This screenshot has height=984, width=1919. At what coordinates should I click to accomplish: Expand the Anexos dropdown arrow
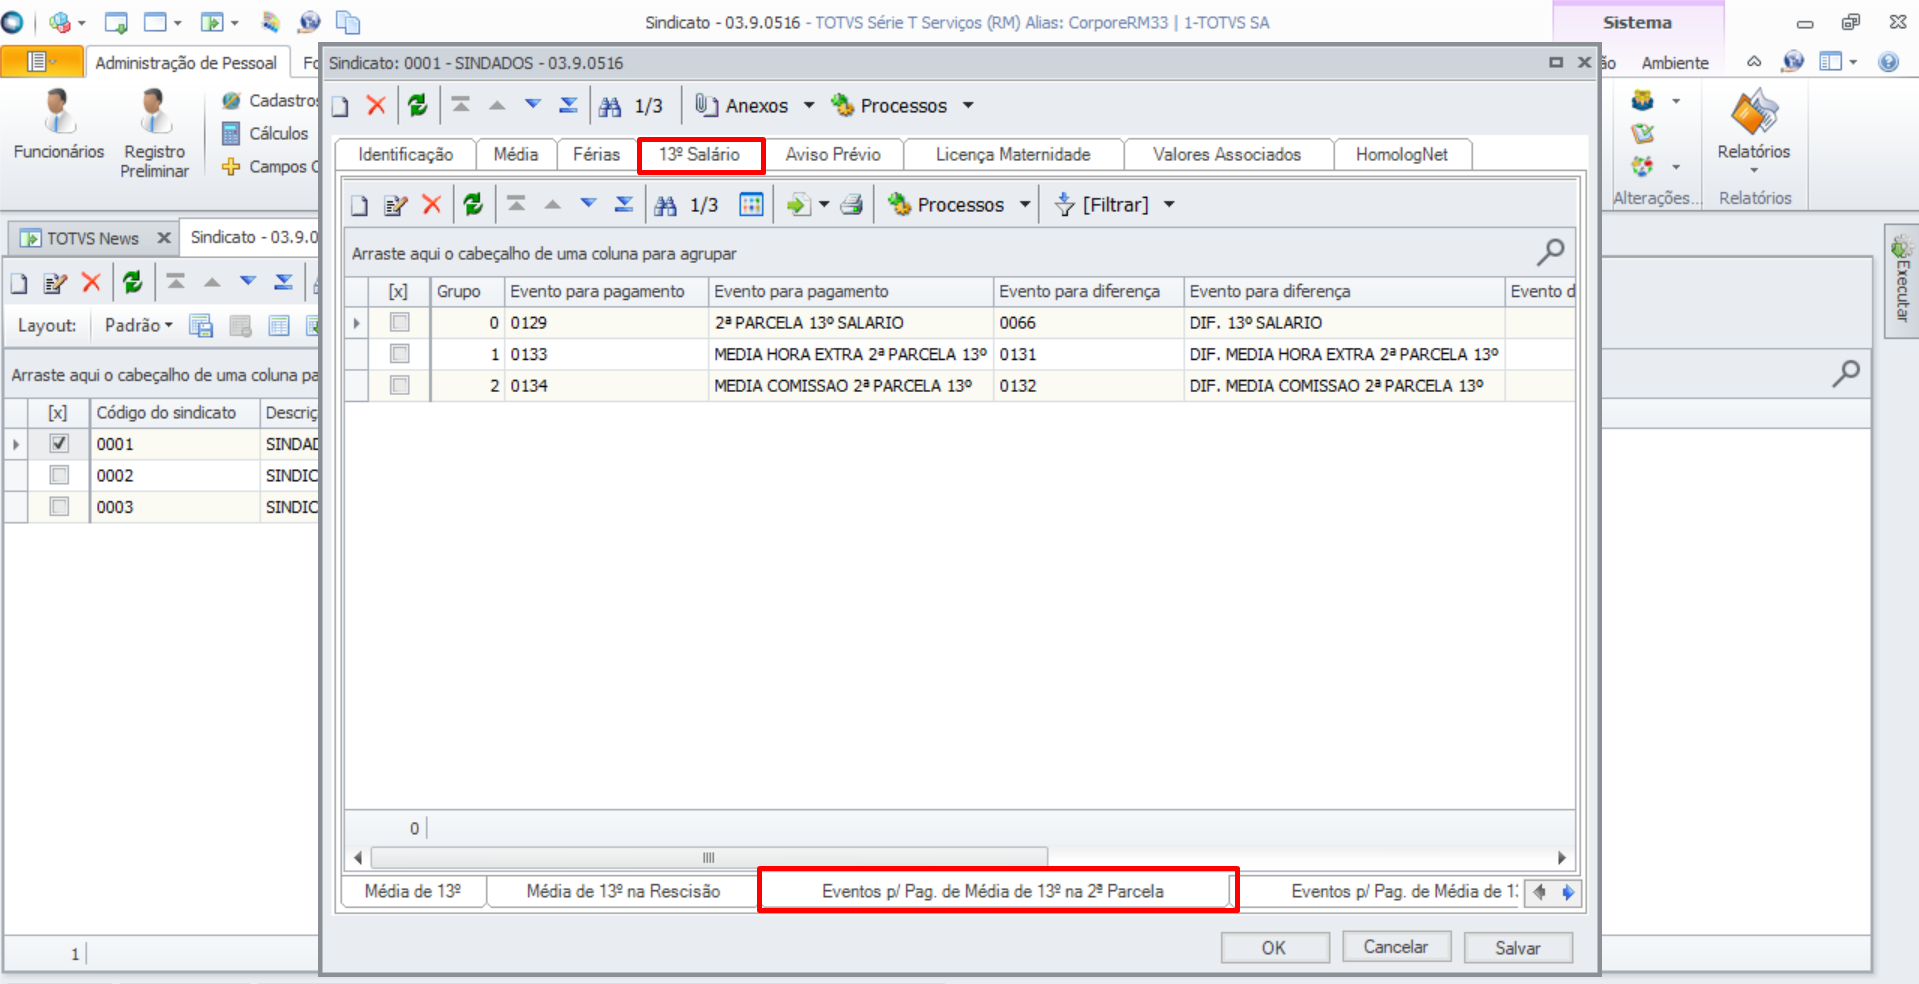[x=809, y=105]
